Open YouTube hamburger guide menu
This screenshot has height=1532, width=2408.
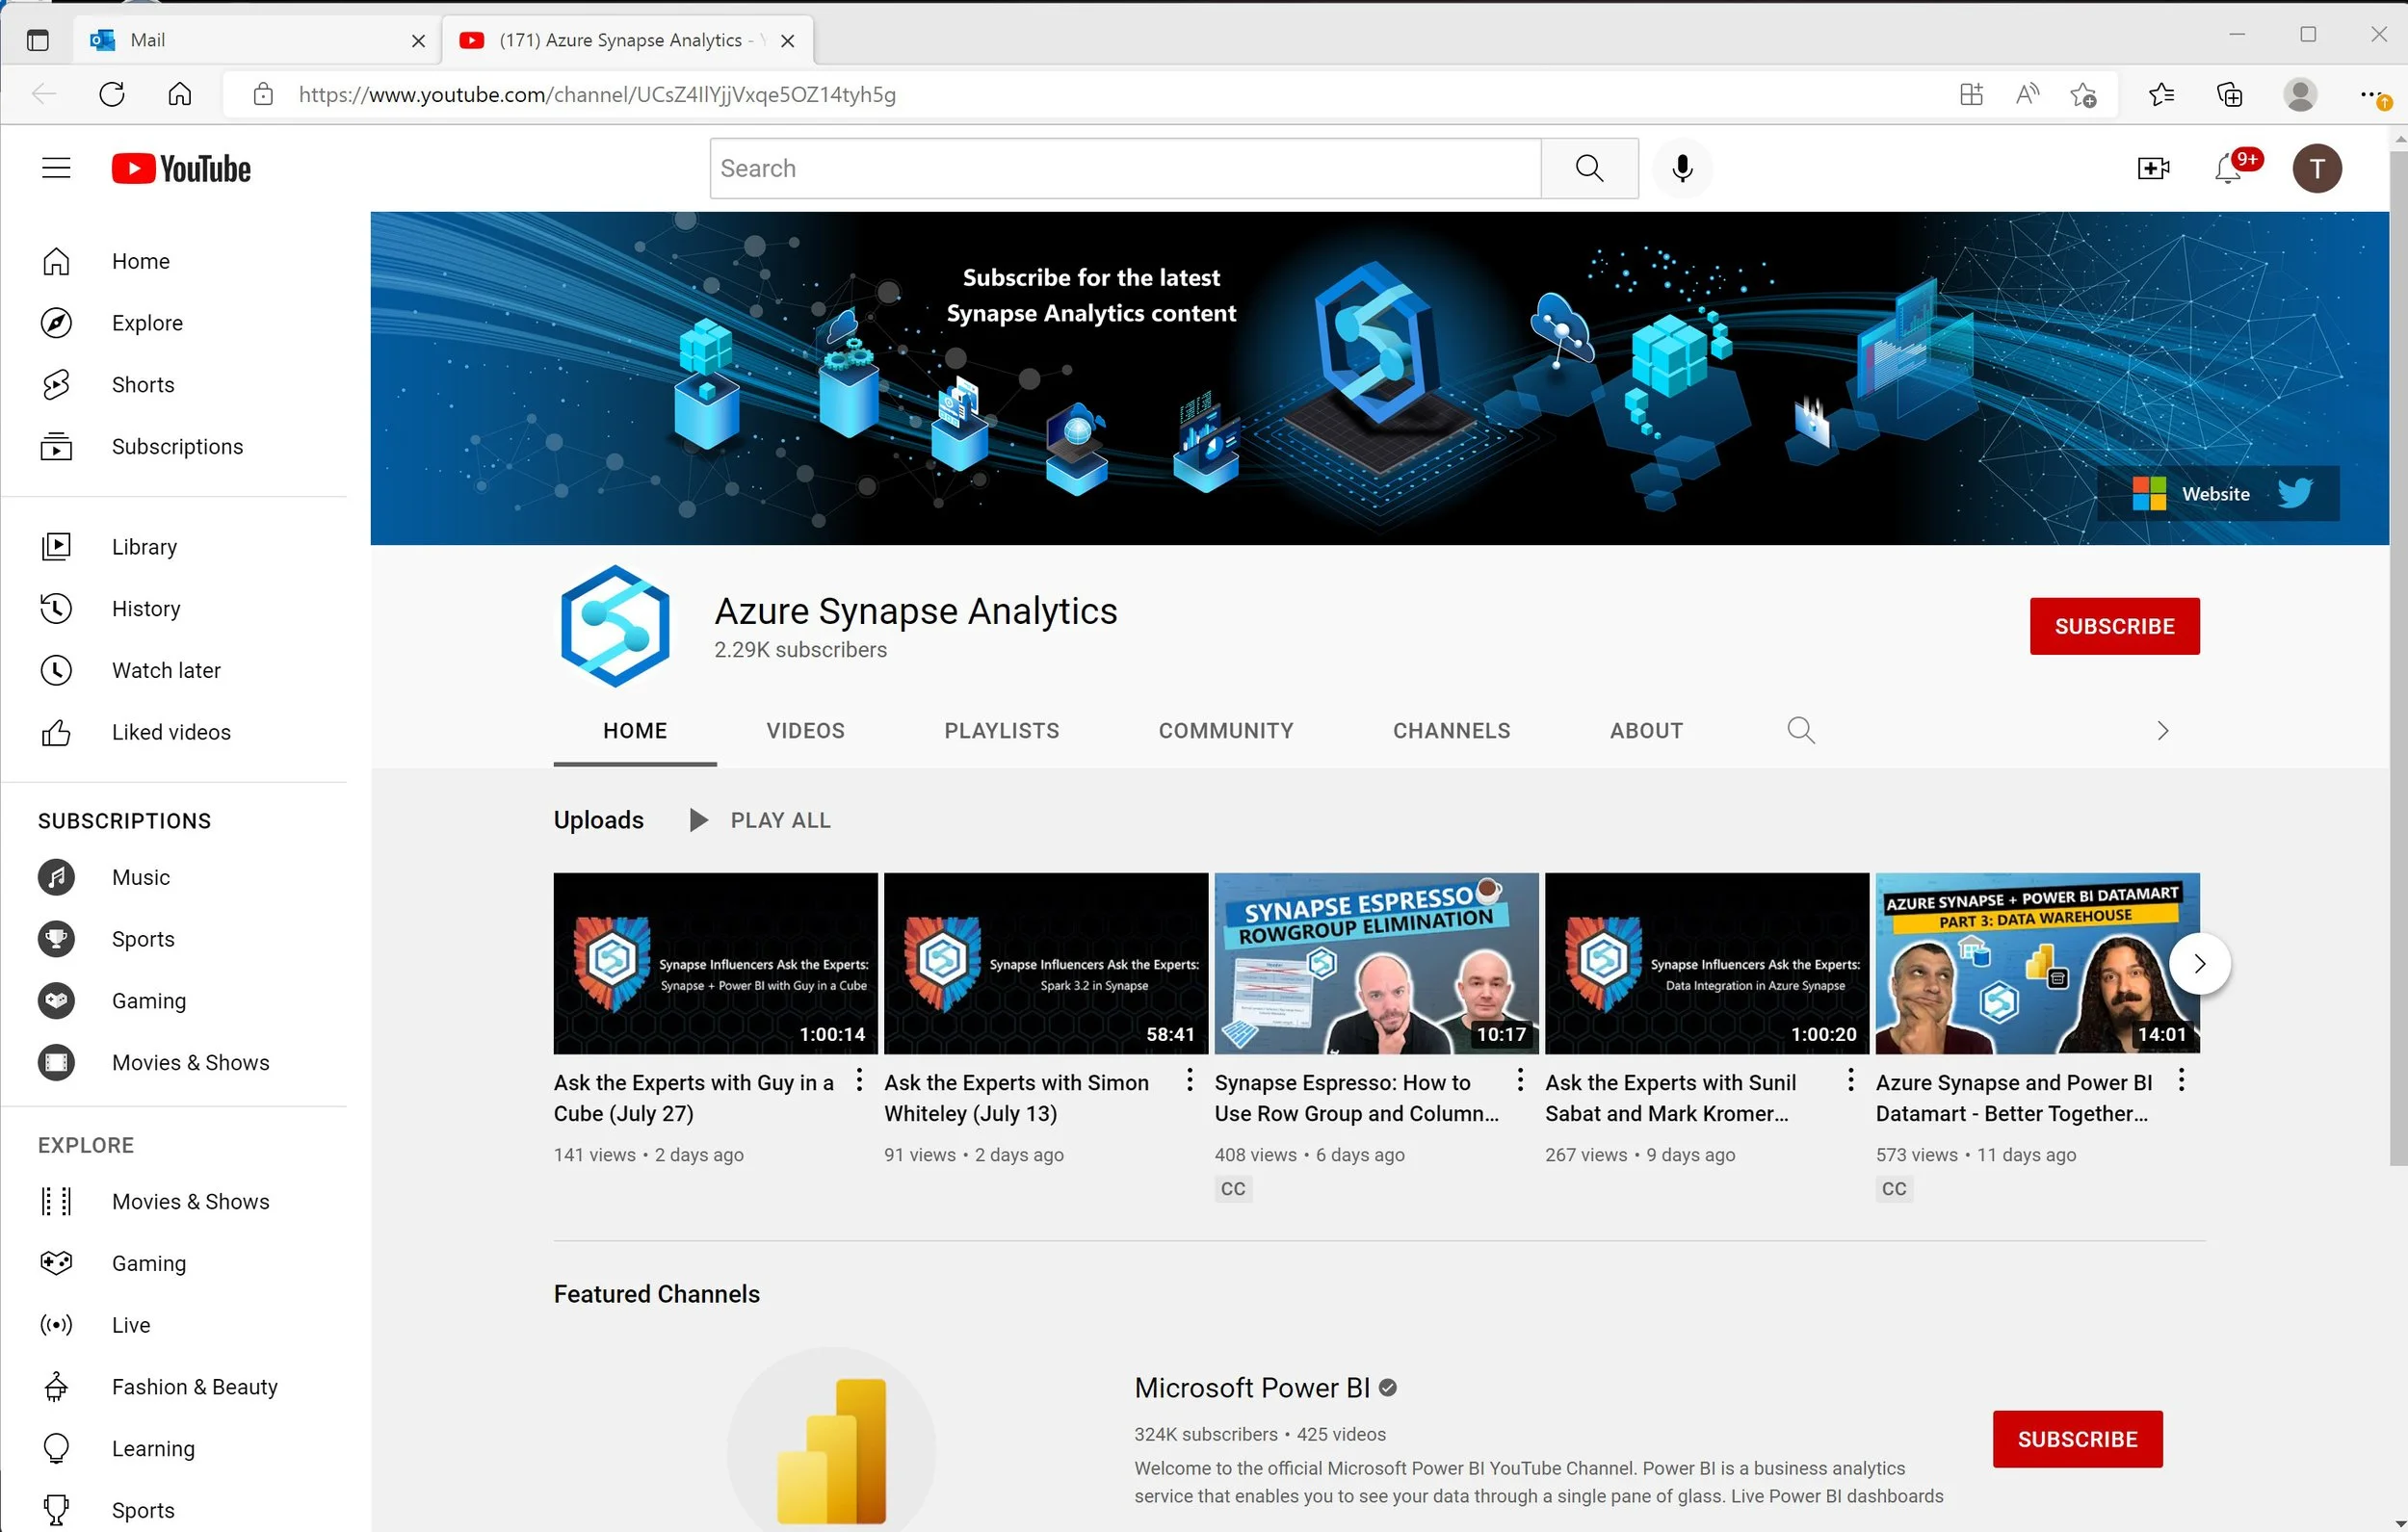click(x=56, y=168)
